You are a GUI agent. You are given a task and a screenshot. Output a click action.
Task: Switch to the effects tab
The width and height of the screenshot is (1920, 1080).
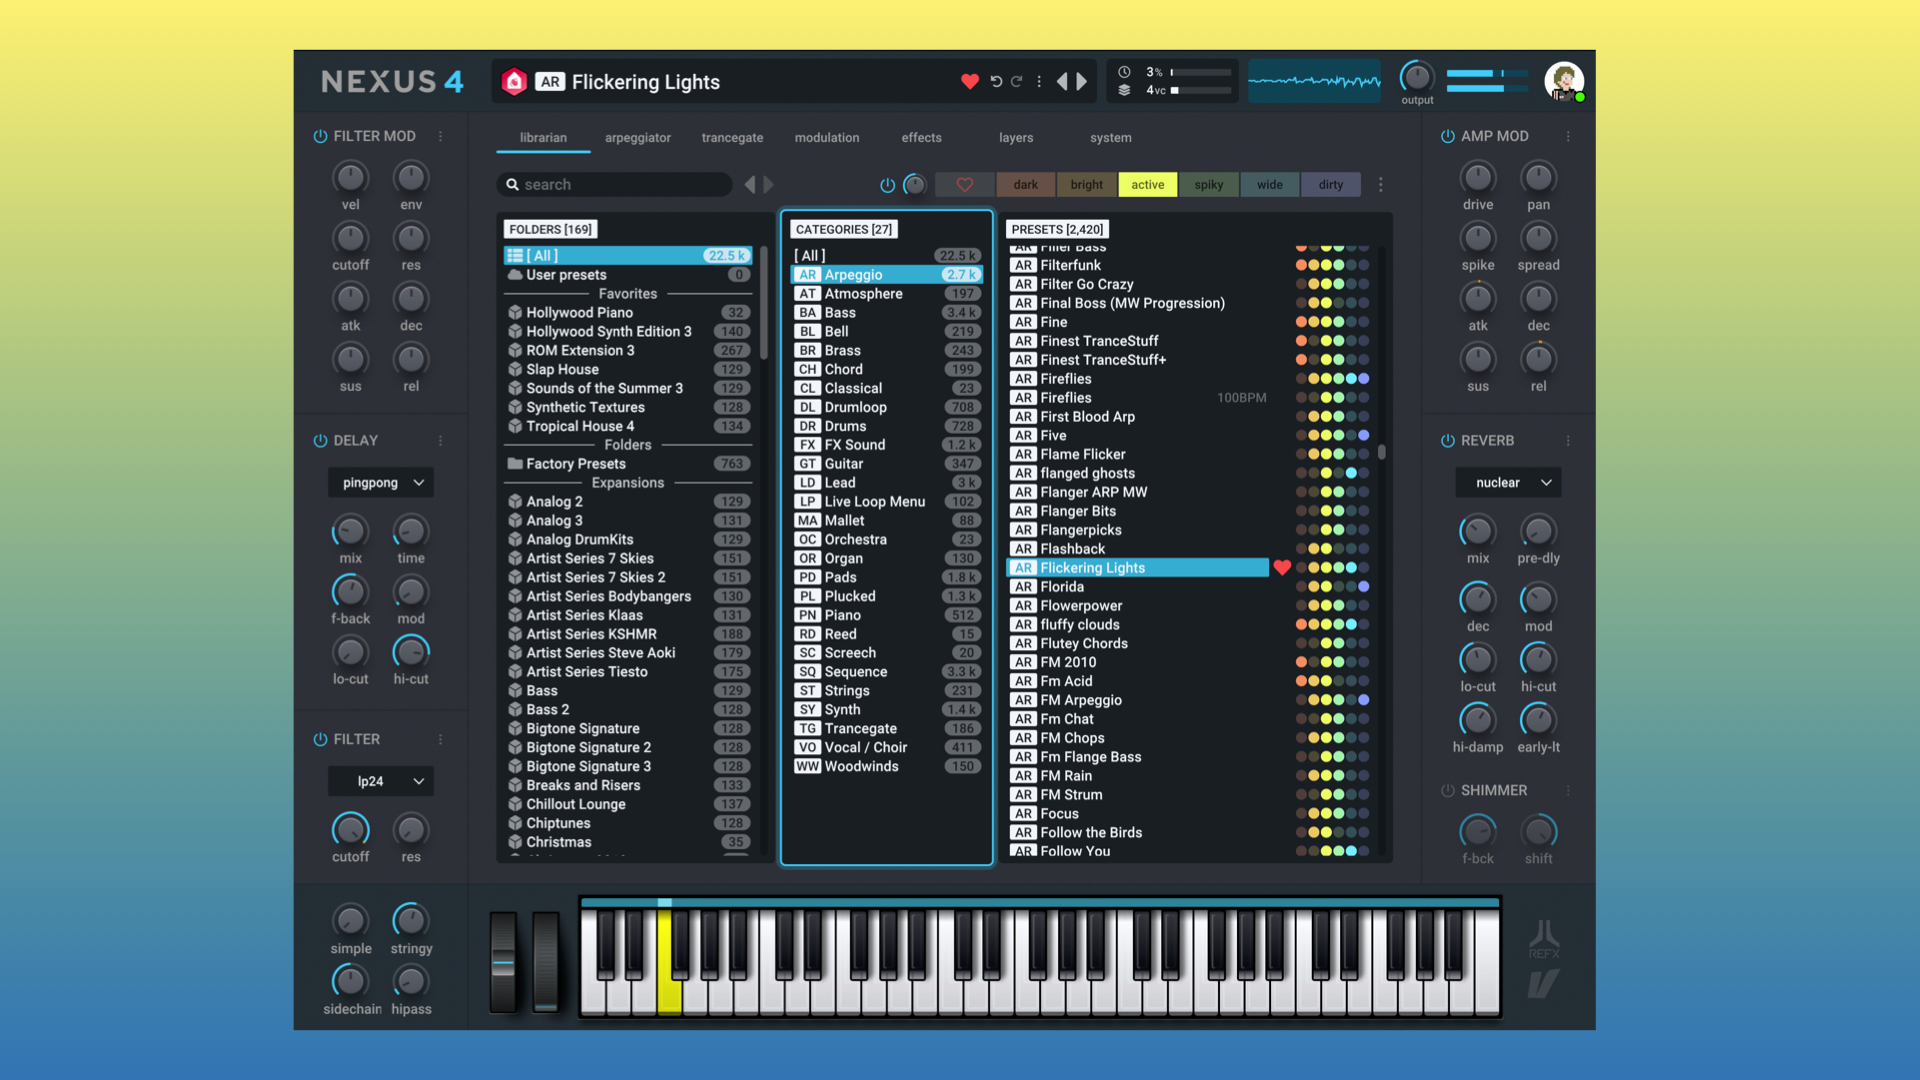921,138
